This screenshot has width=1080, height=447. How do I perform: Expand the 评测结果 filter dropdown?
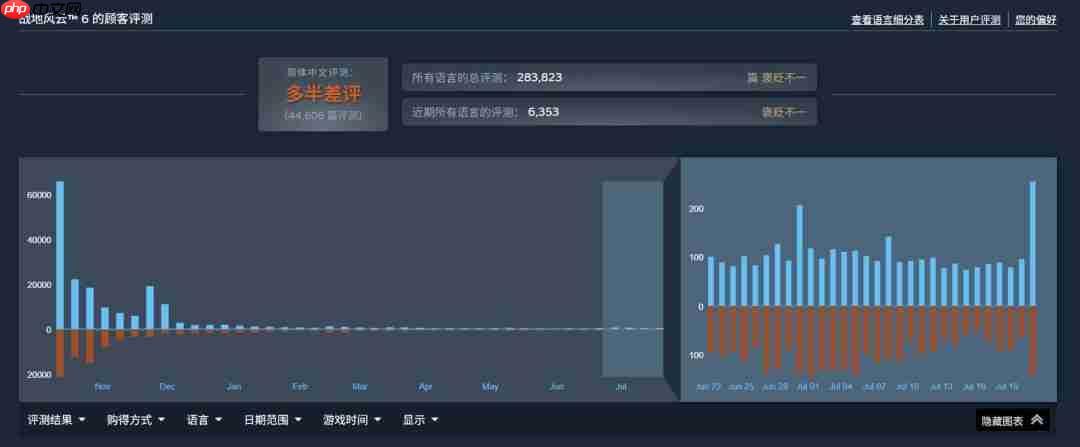coord(56,420)
